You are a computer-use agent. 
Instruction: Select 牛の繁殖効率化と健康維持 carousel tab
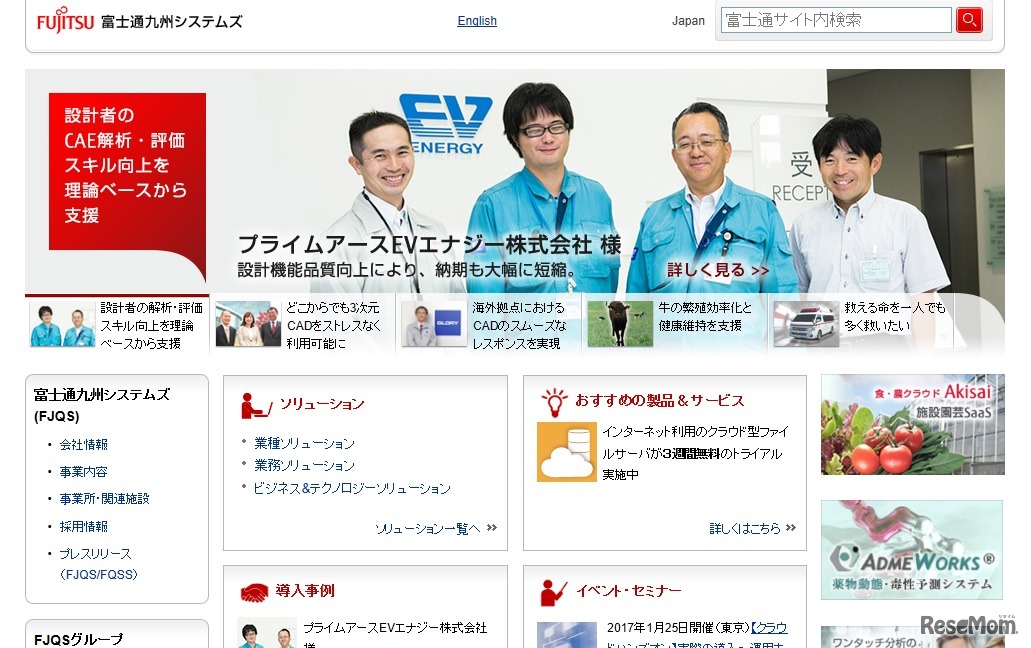pos(675,325)
